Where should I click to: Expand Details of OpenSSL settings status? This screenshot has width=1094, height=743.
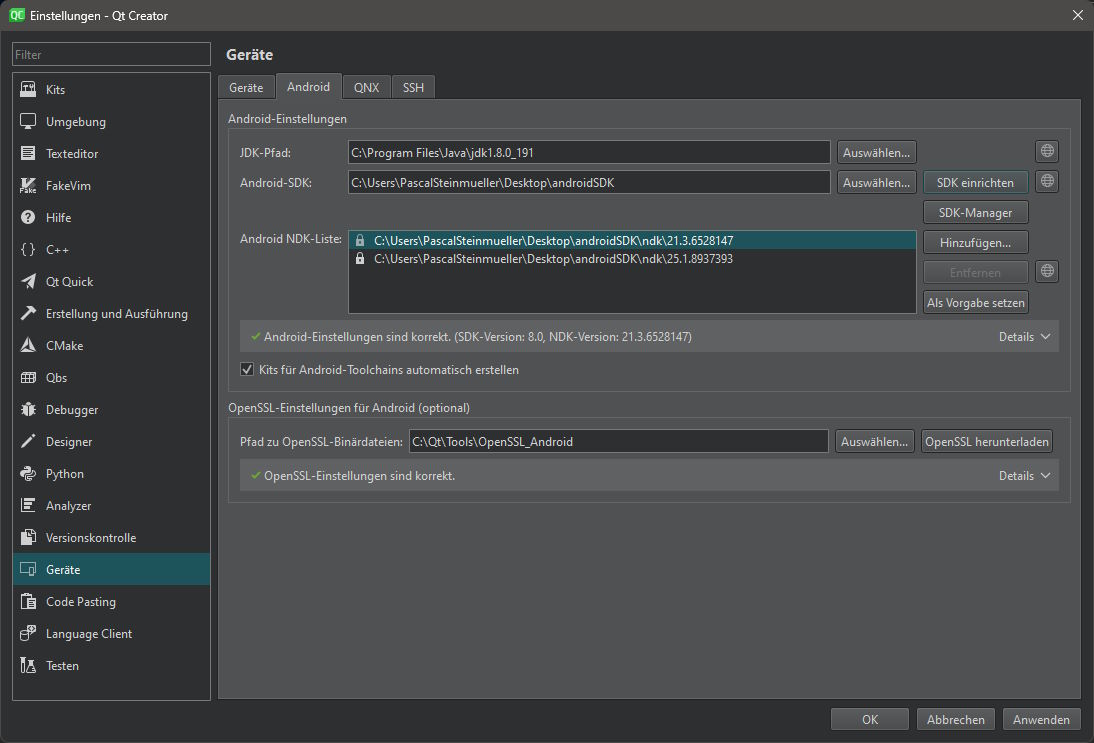pos(1024,476)
